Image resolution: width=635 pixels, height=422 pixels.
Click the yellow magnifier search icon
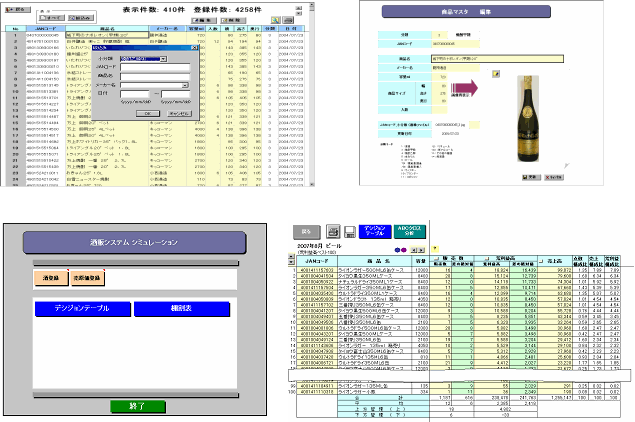tap(275, 20)
